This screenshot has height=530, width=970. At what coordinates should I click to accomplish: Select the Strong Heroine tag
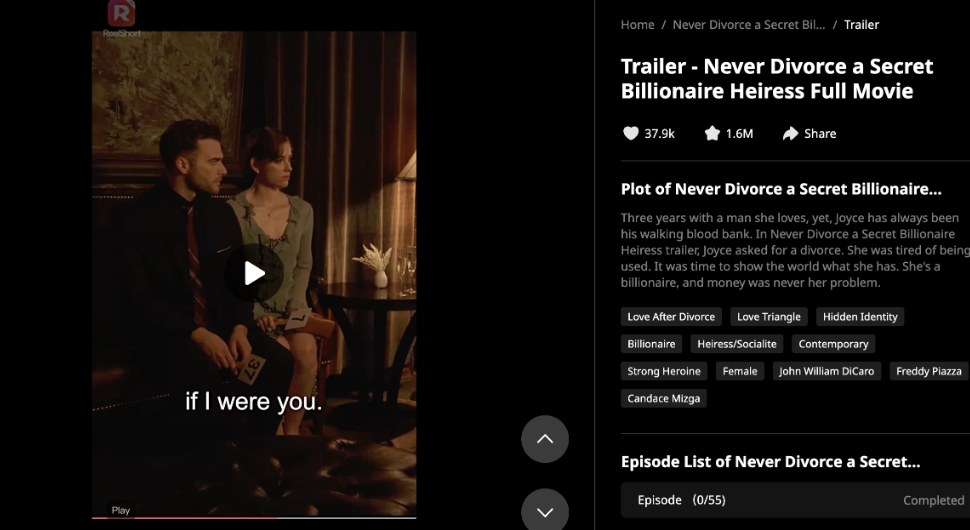[664, 371]
